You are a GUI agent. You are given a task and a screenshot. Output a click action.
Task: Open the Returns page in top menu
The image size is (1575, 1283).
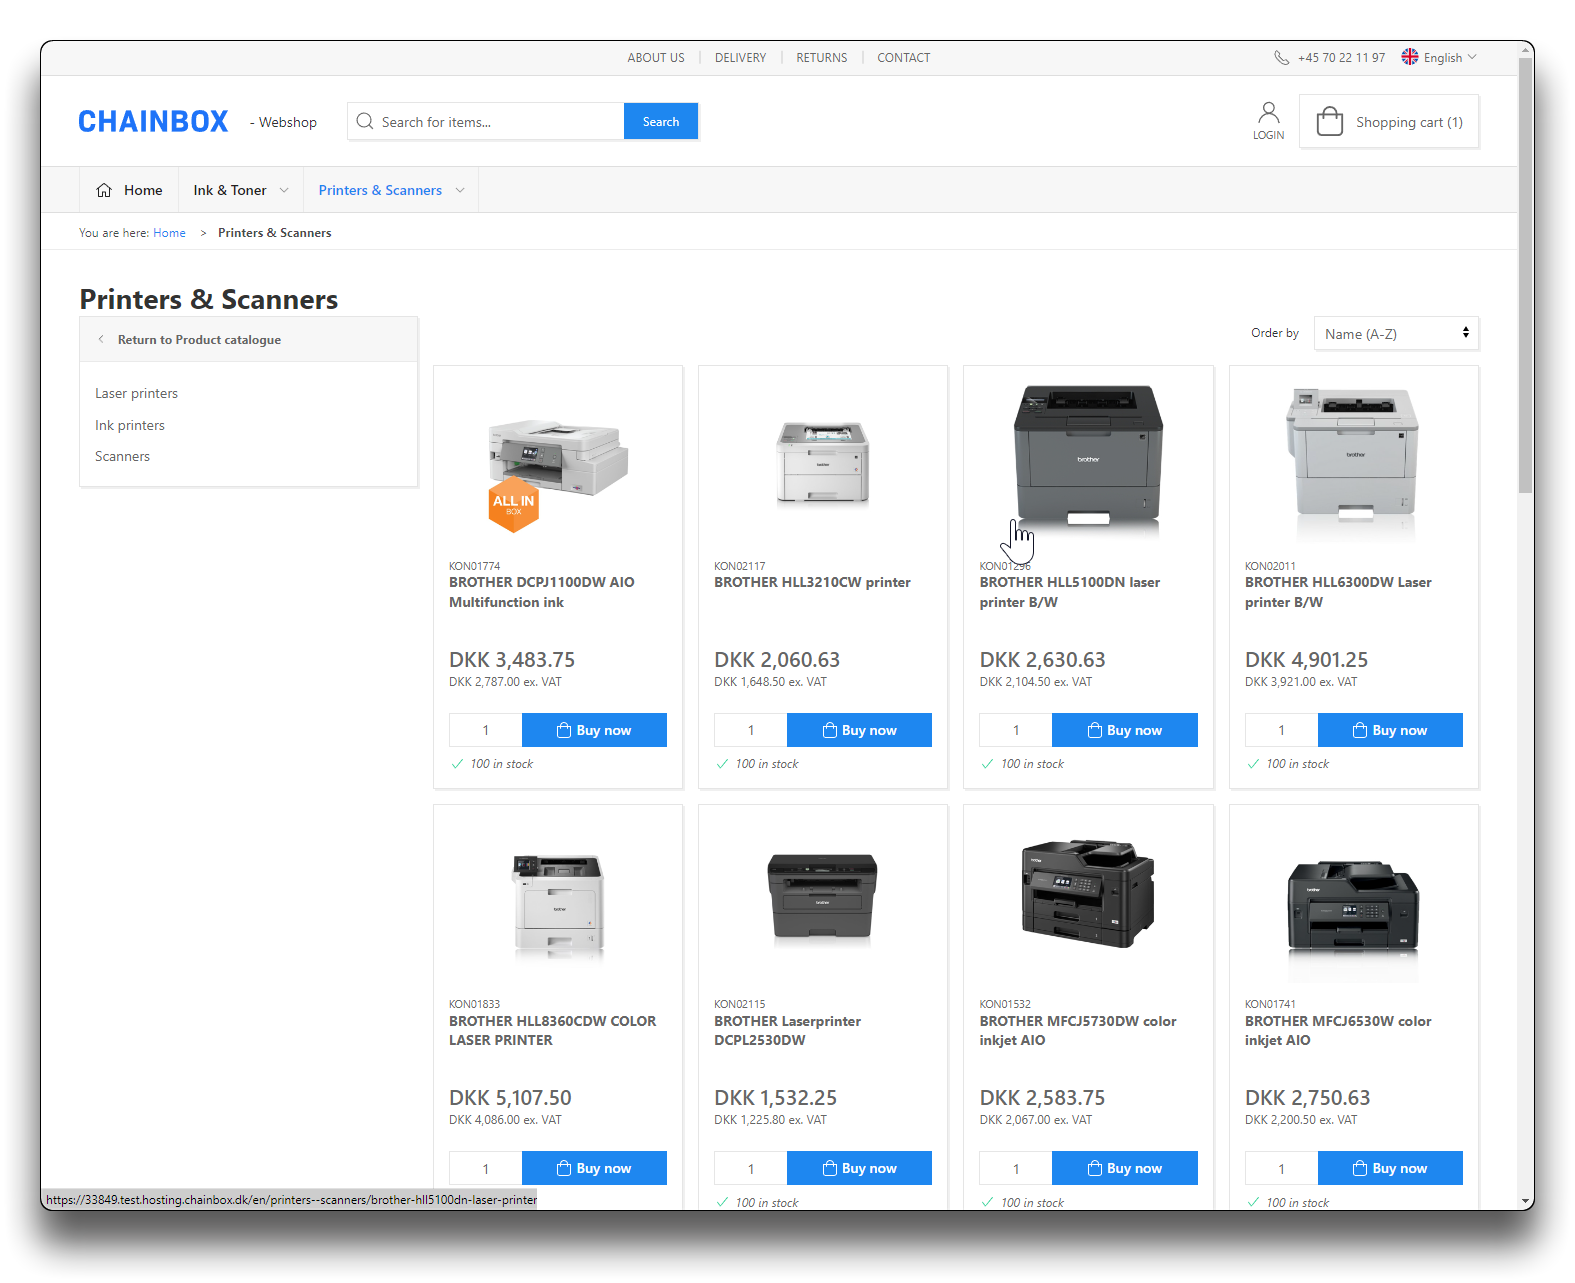(821, 58)
